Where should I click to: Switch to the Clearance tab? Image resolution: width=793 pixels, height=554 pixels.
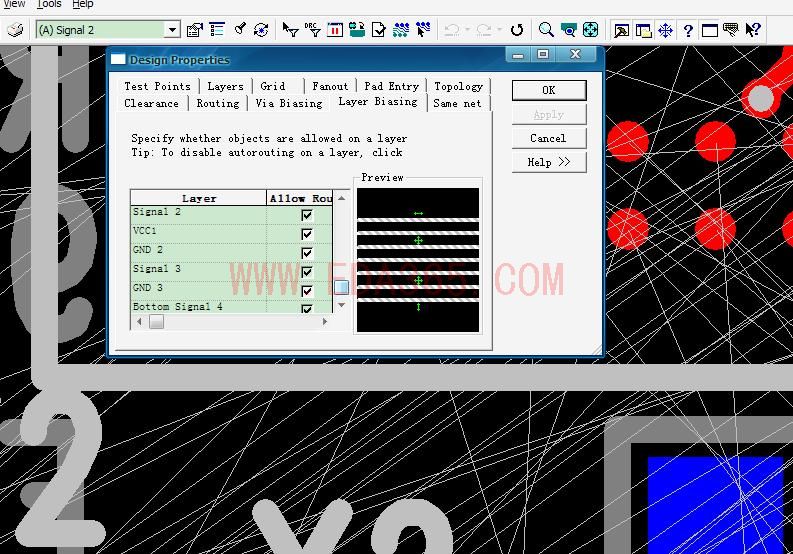pos(151,103)
